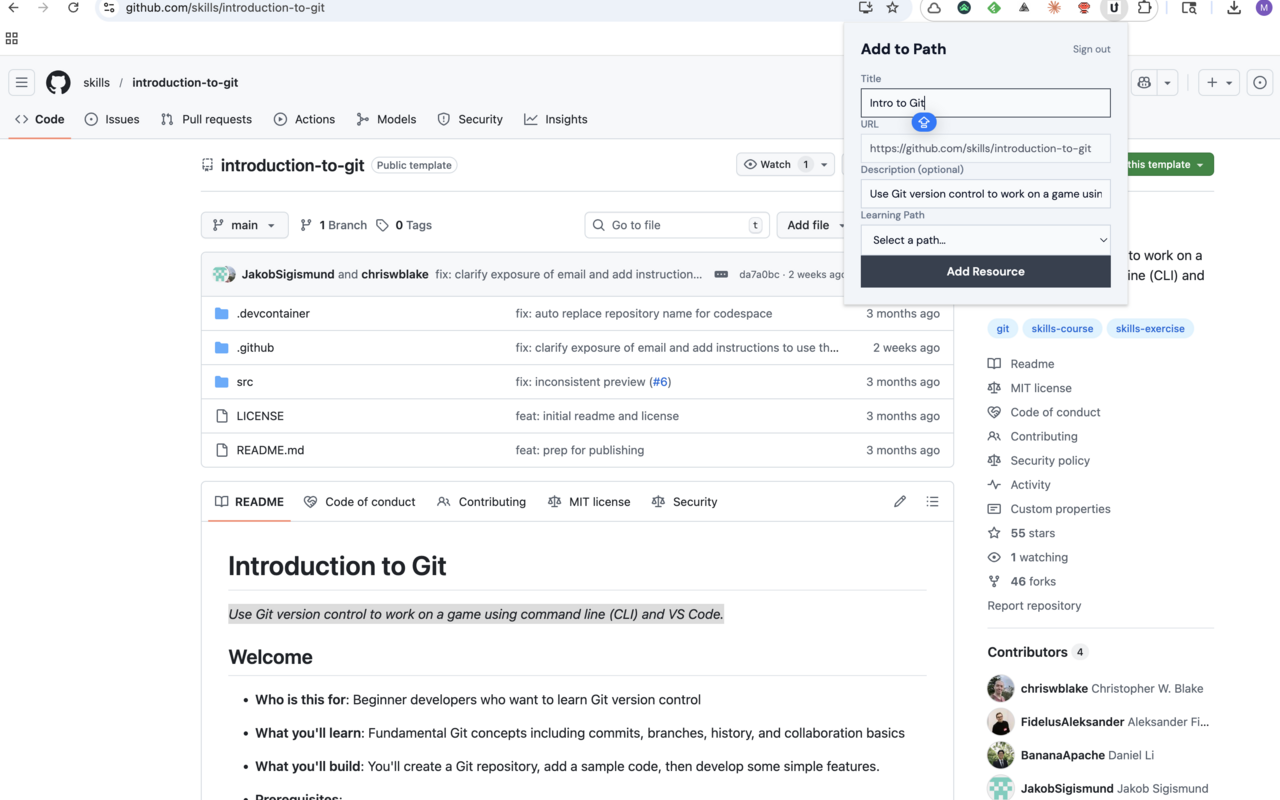Bookmark page with the star icon
Image resolution: width=1280 pixels, height=800 pixels.
893,8
